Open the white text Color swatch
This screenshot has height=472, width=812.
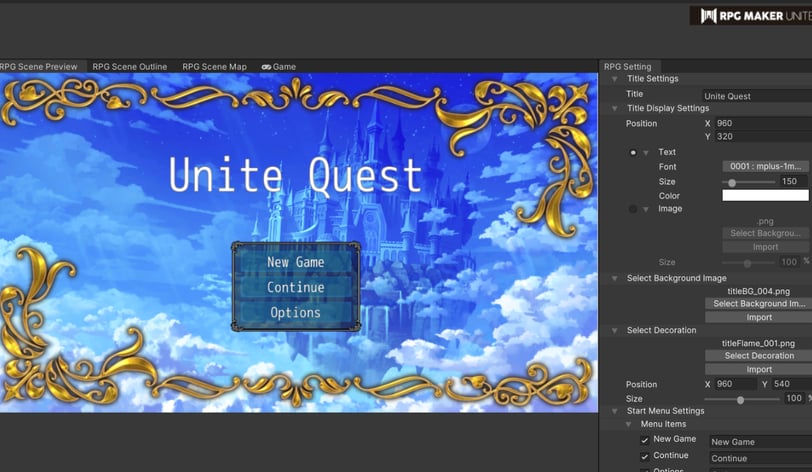[765, 195]
